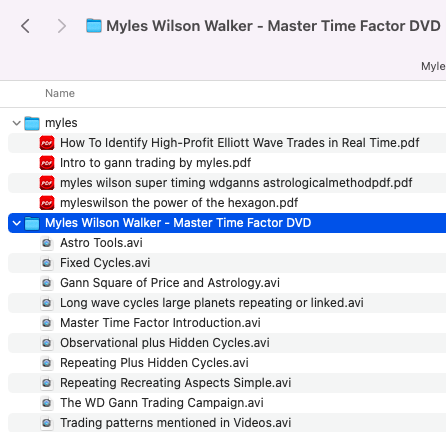Viewport: 446px width, 432px height.
Task: Click the myles folder icon
Action: pos(32,123)
